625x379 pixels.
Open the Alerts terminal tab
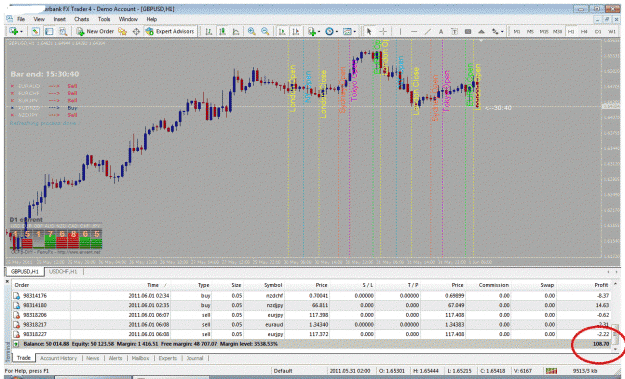tap(115, 358)
